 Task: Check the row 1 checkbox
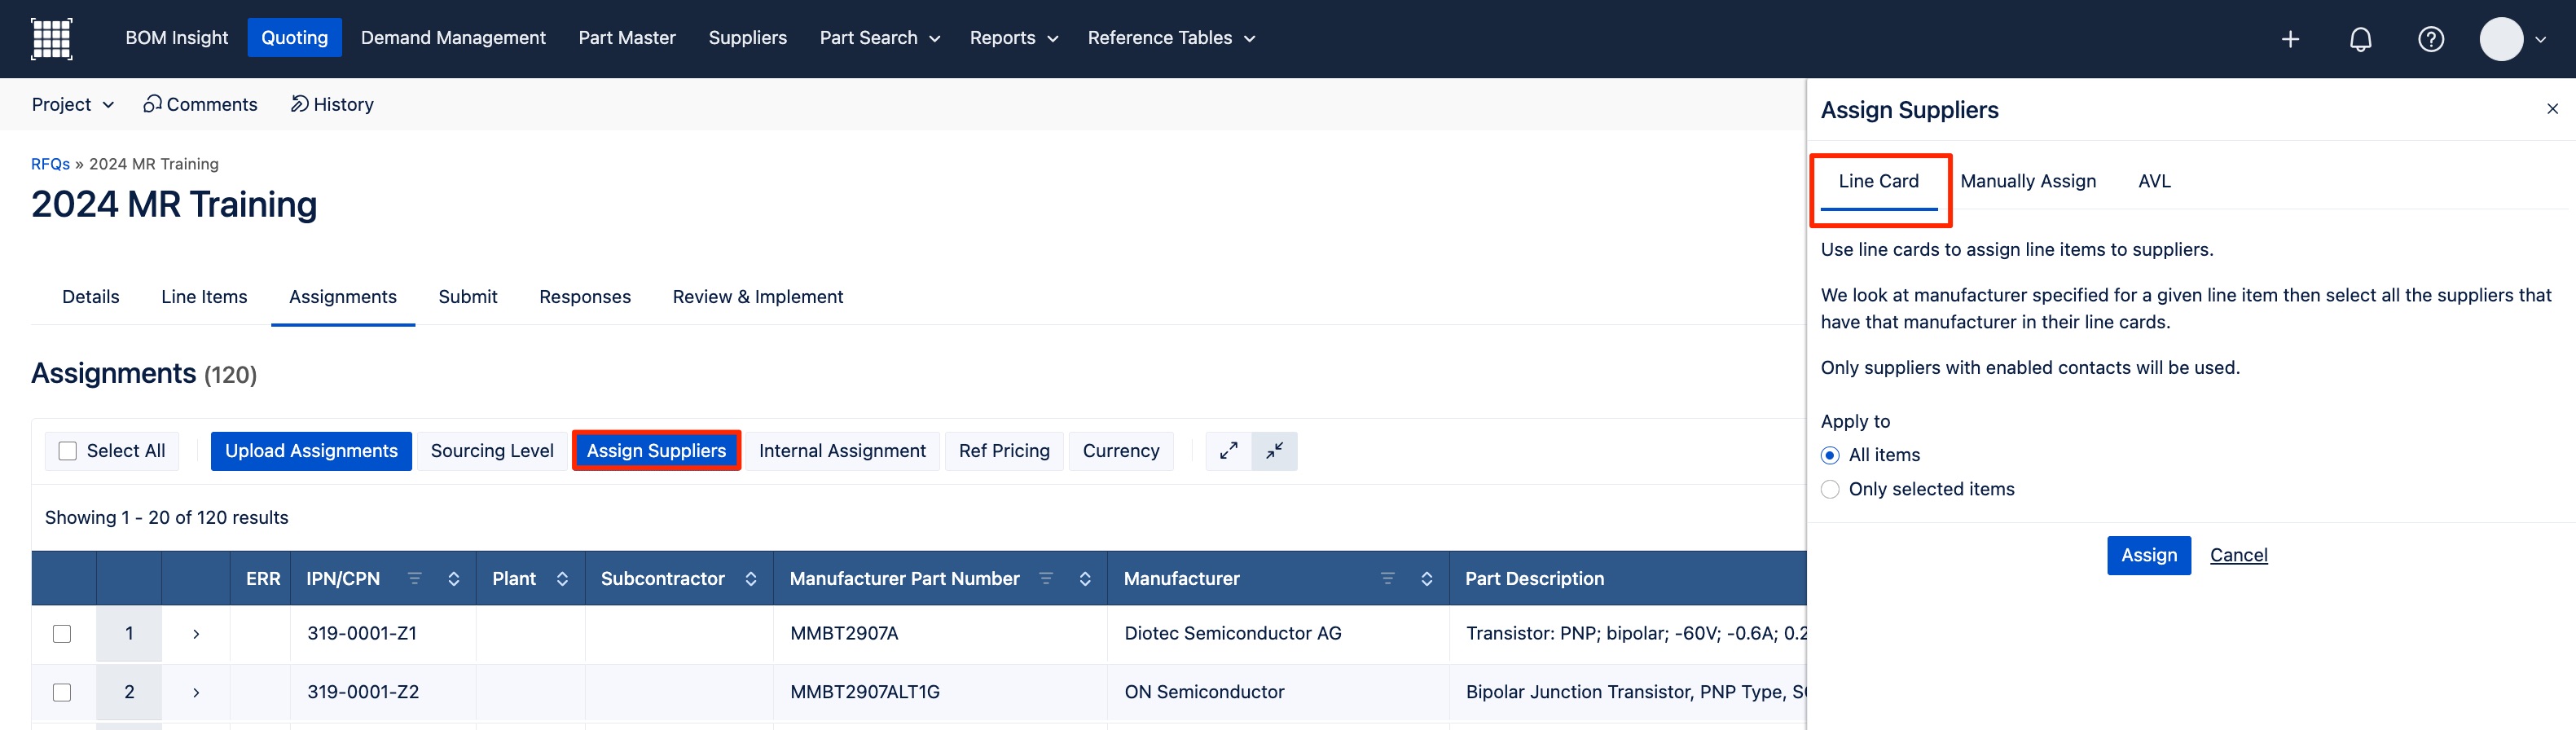tap(62, 633)
